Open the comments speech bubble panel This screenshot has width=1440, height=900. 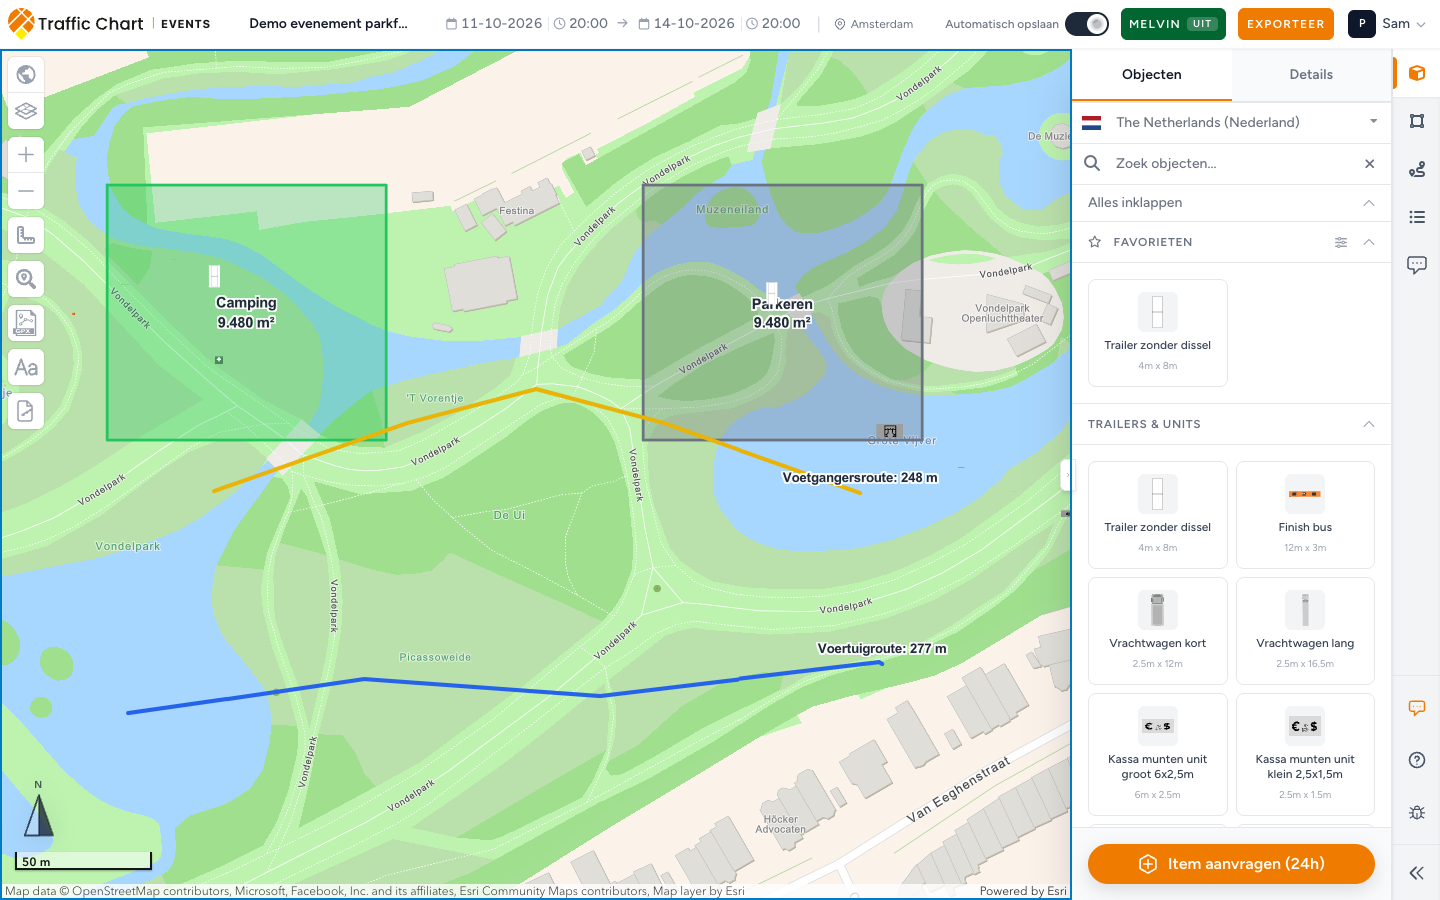pos(1417,265)
